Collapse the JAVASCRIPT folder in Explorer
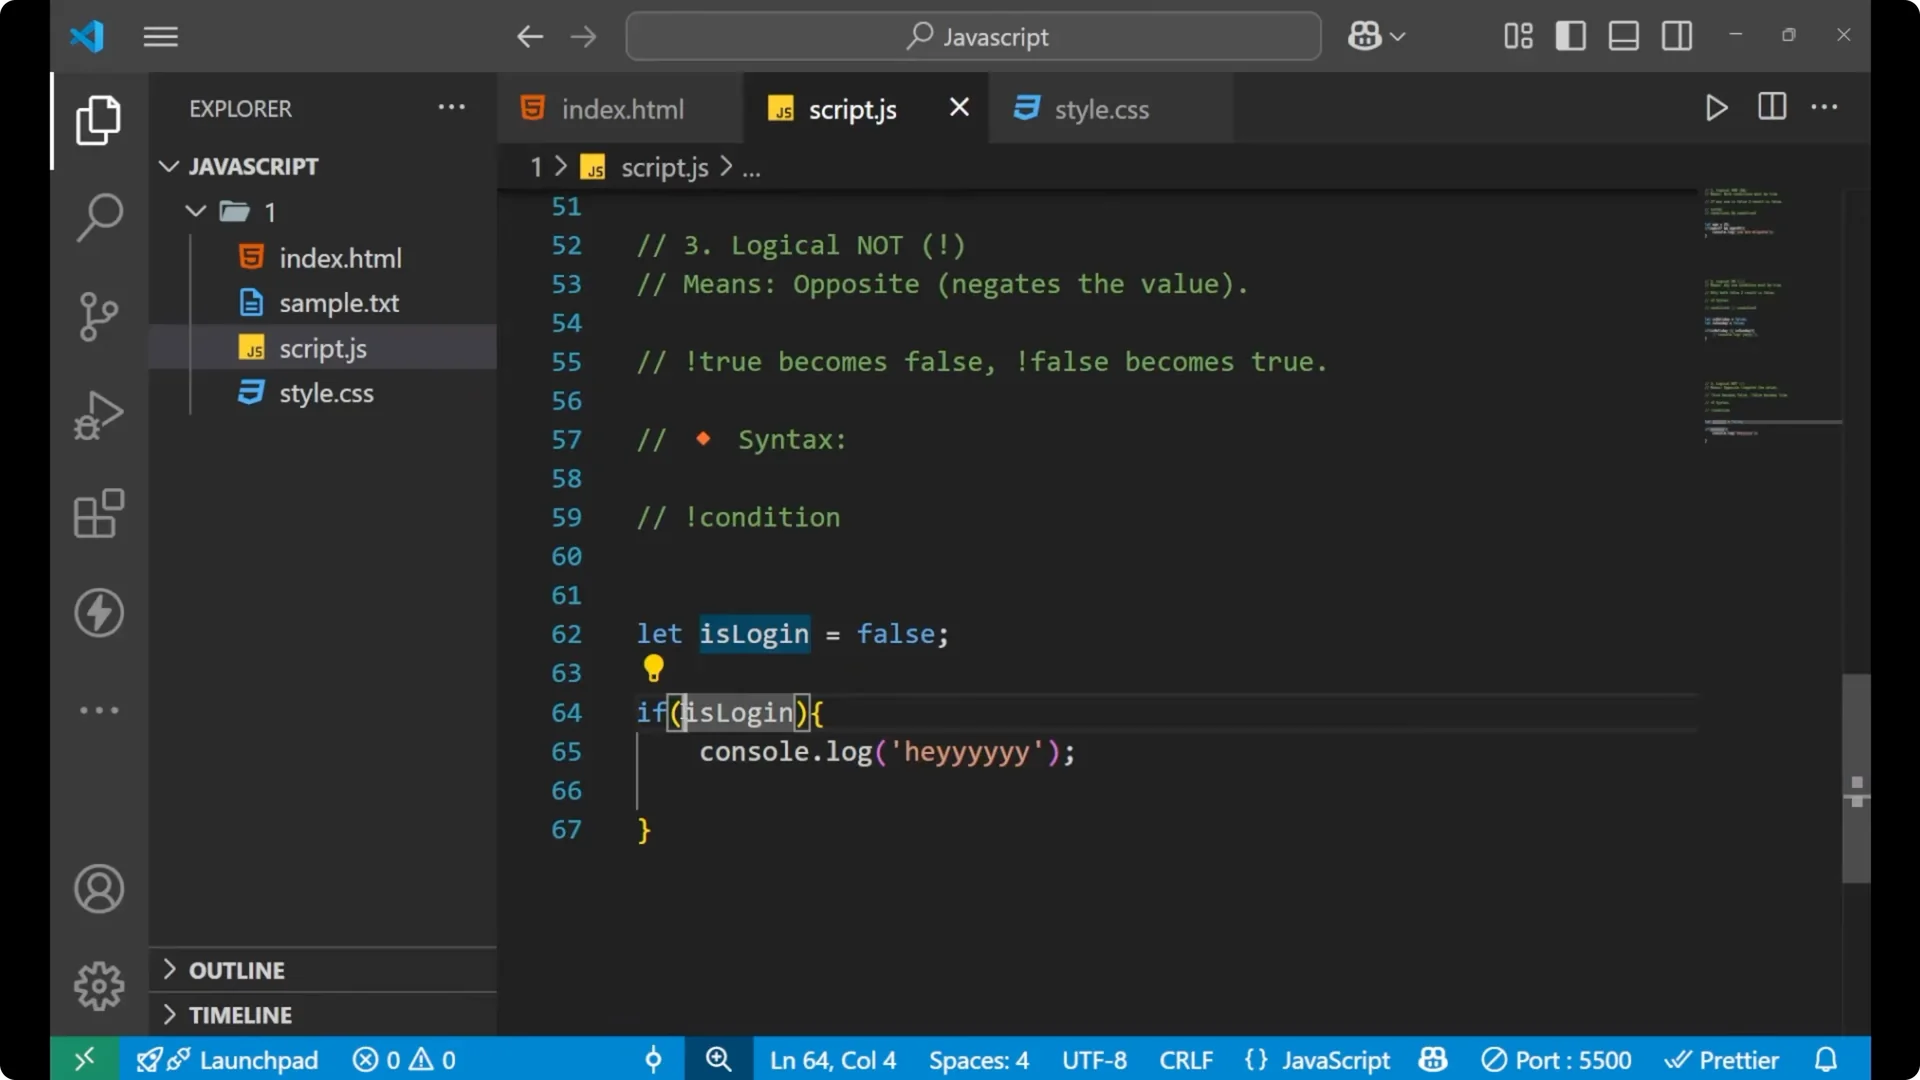Image resolution: width=1920 pixels, height=1080 pixels. [x=168, y=166]
